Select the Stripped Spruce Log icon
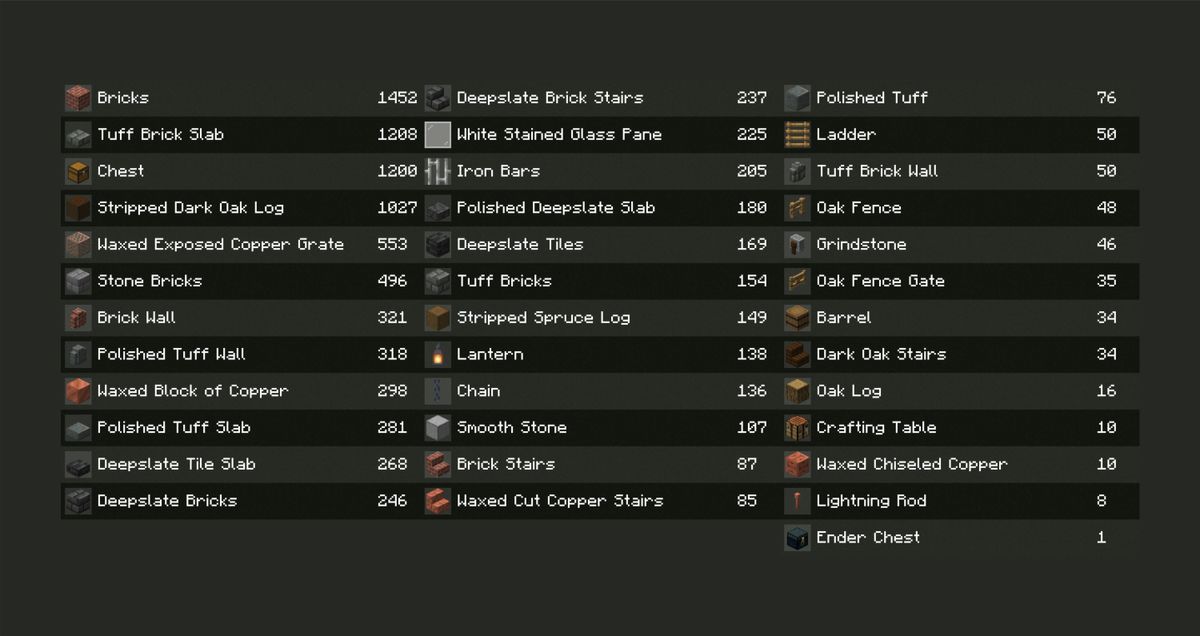Screen dimensions: 1200x636 (x=438, y=317)
